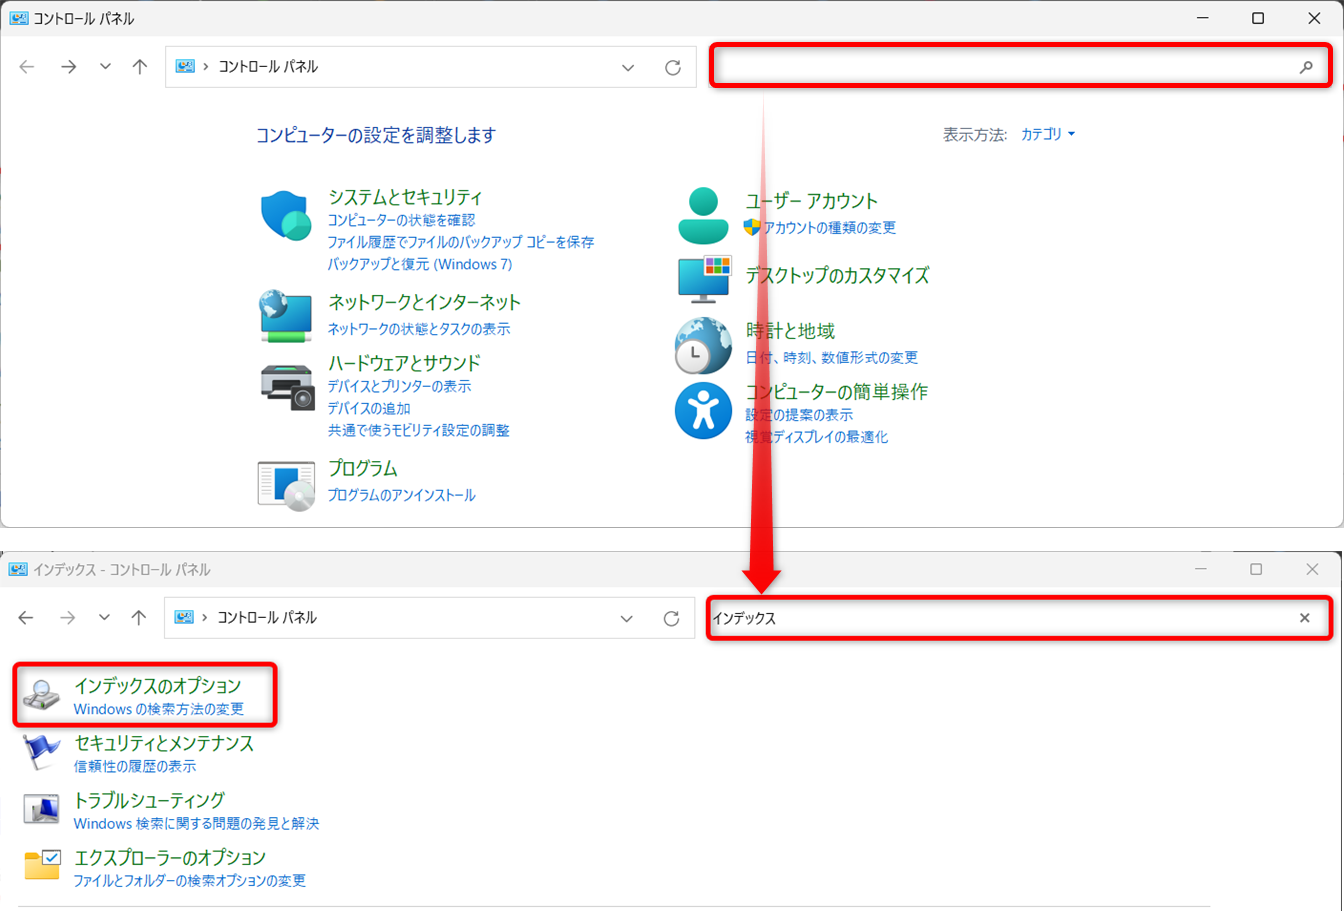Expand address bar dropdown in bottom window
This screenshot has width=1344, height=911.
tap(627, 618)
